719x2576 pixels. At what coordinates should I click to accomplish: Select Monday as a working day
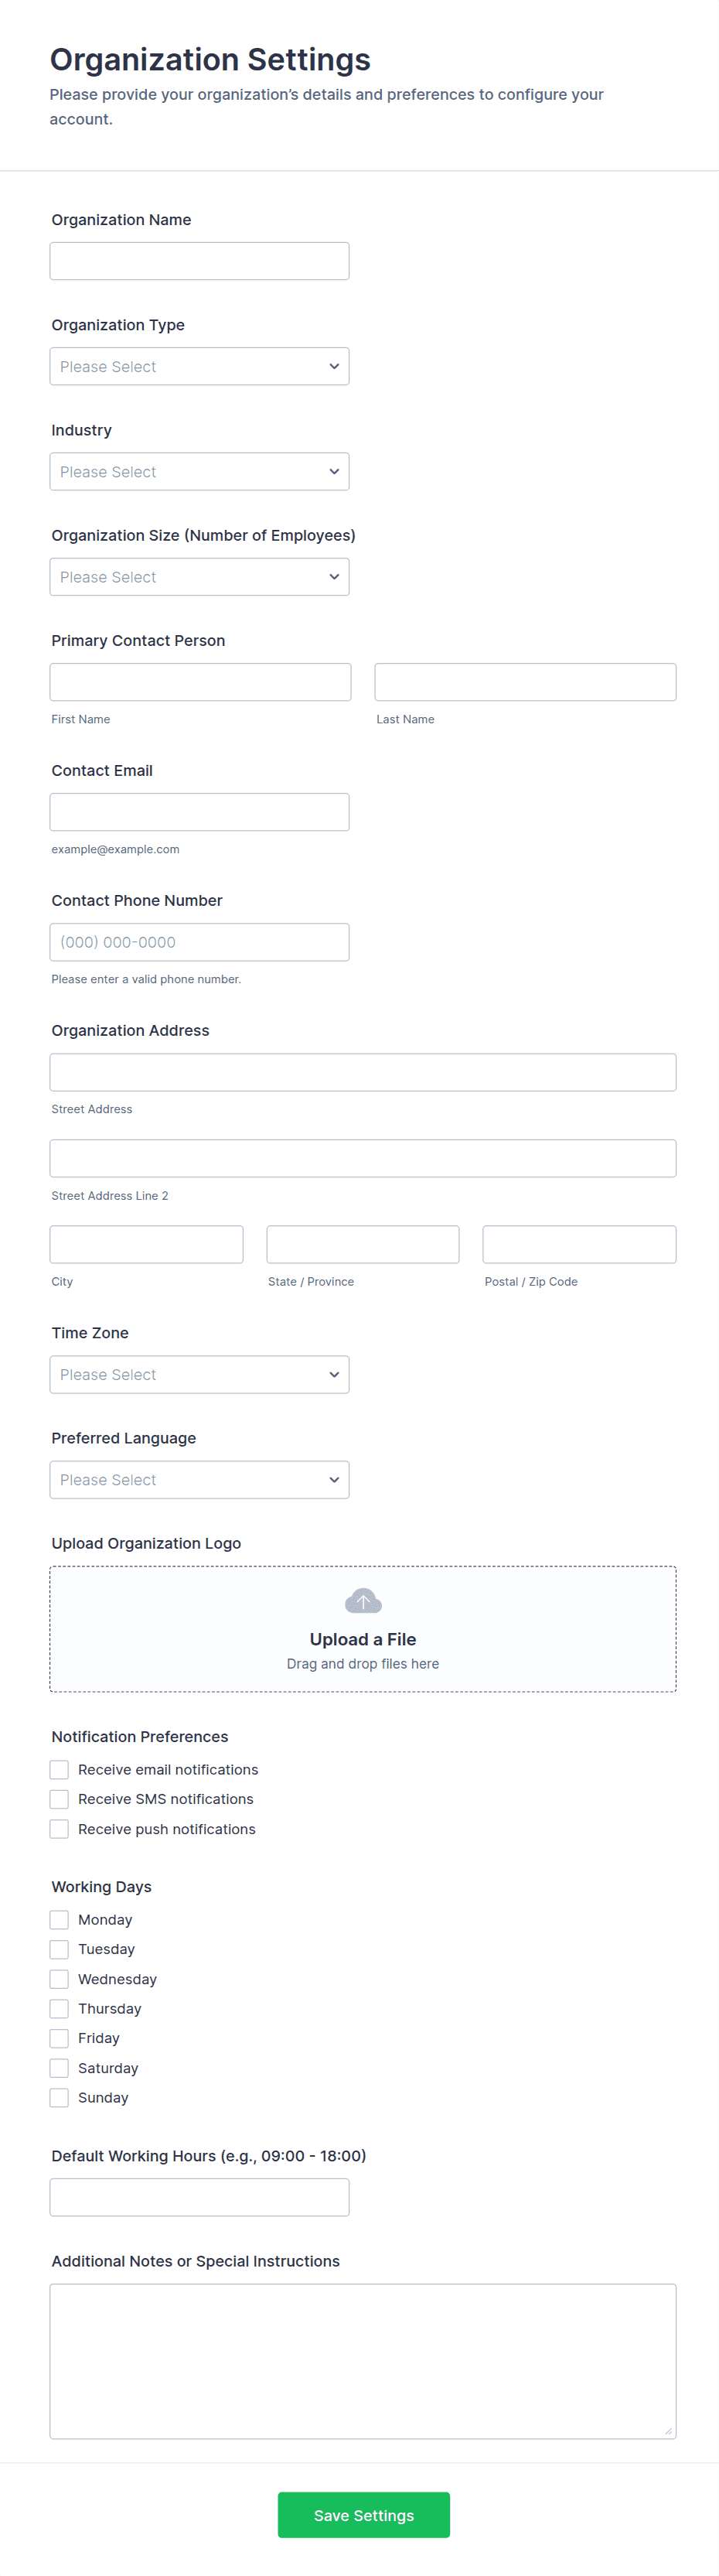coord(60,1919)
